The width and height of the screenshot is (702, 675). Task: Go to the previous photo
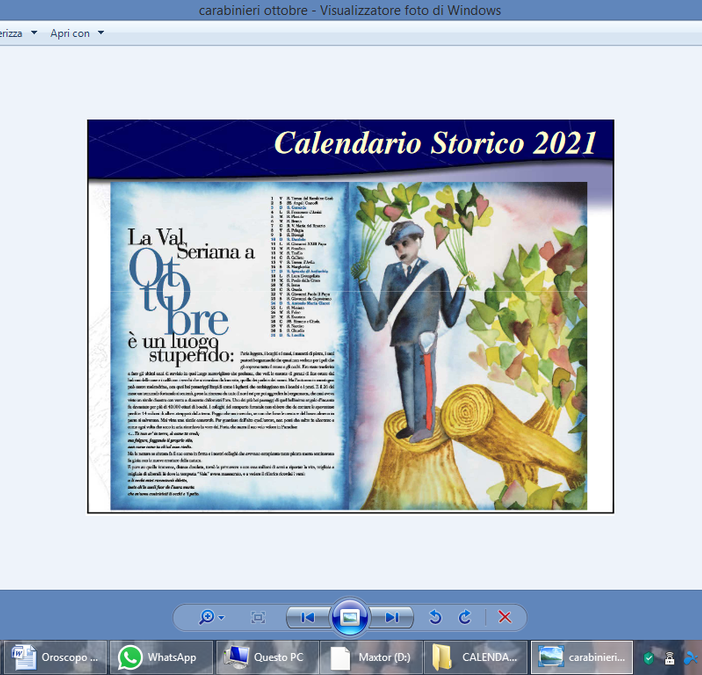[x=308, y=617]
